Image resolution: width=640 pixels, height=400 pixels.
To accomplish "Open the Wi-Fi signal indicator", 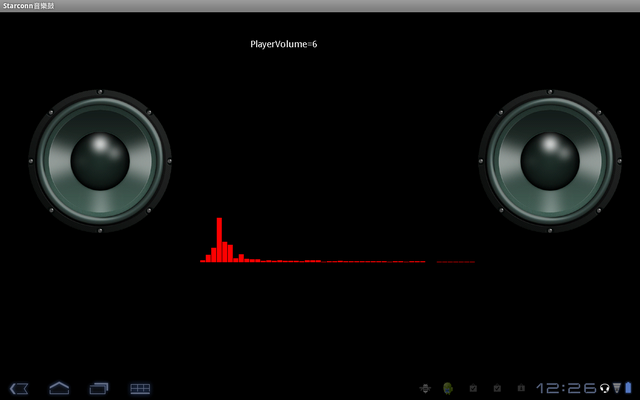I will click(x=617, y=388).
